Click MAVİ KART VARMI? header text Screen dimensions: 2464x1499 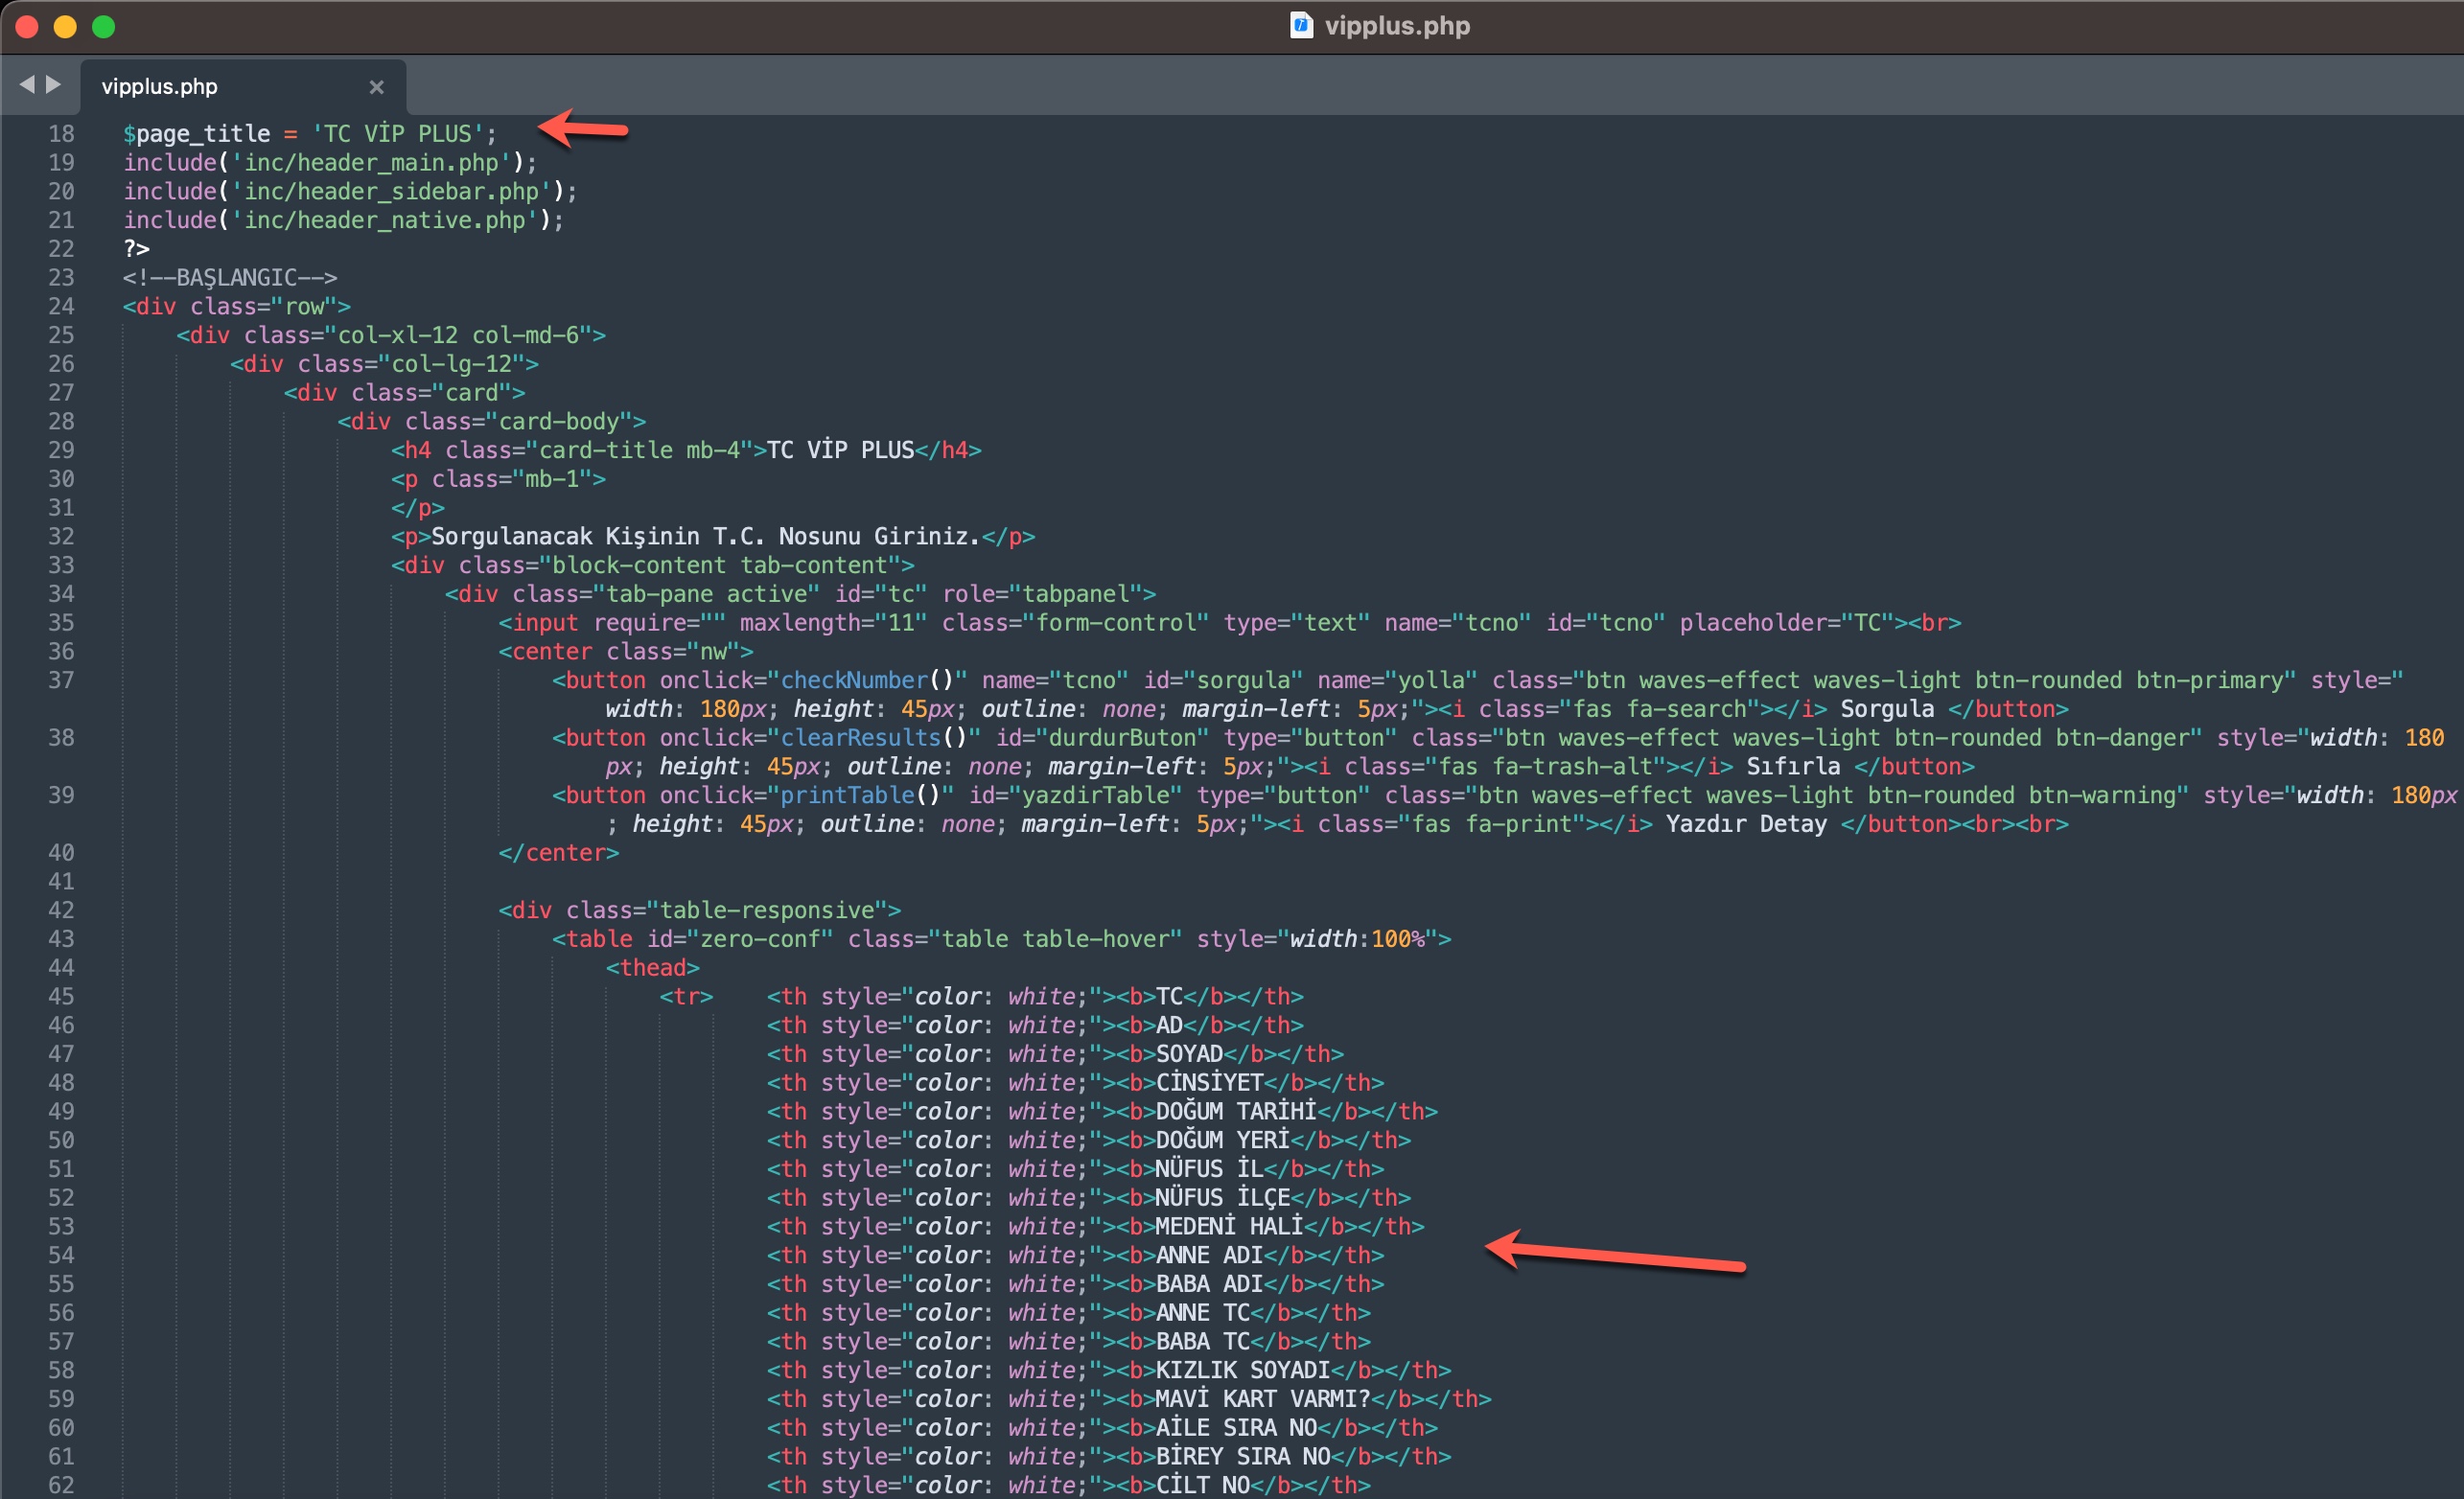1263,1400
